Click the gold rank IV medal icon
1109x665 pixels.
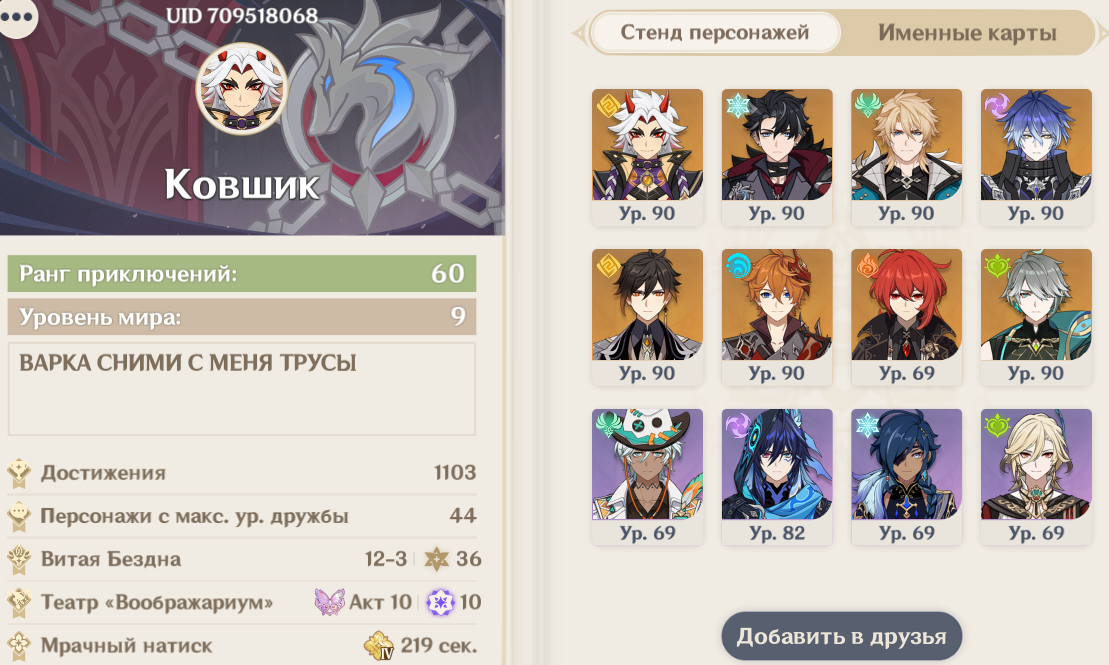(379, 645)
